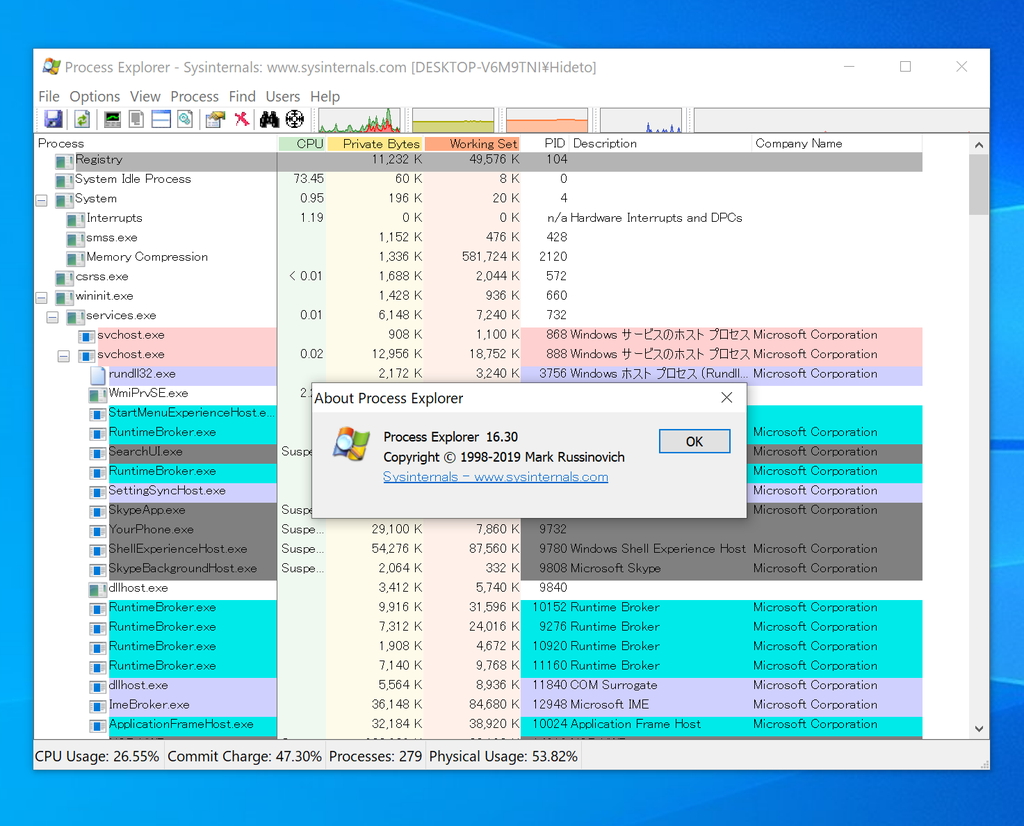The width and height of the screenshot is (1024, 826).
Task: Open the System Information icon
Action: click(x=110, y=119)
